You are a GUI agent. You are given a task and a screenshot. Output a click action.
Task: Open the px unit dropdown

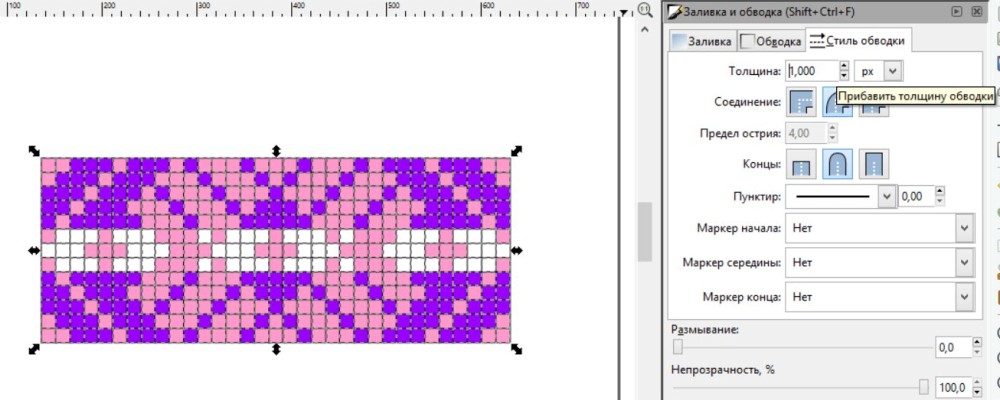pos(879,71)
